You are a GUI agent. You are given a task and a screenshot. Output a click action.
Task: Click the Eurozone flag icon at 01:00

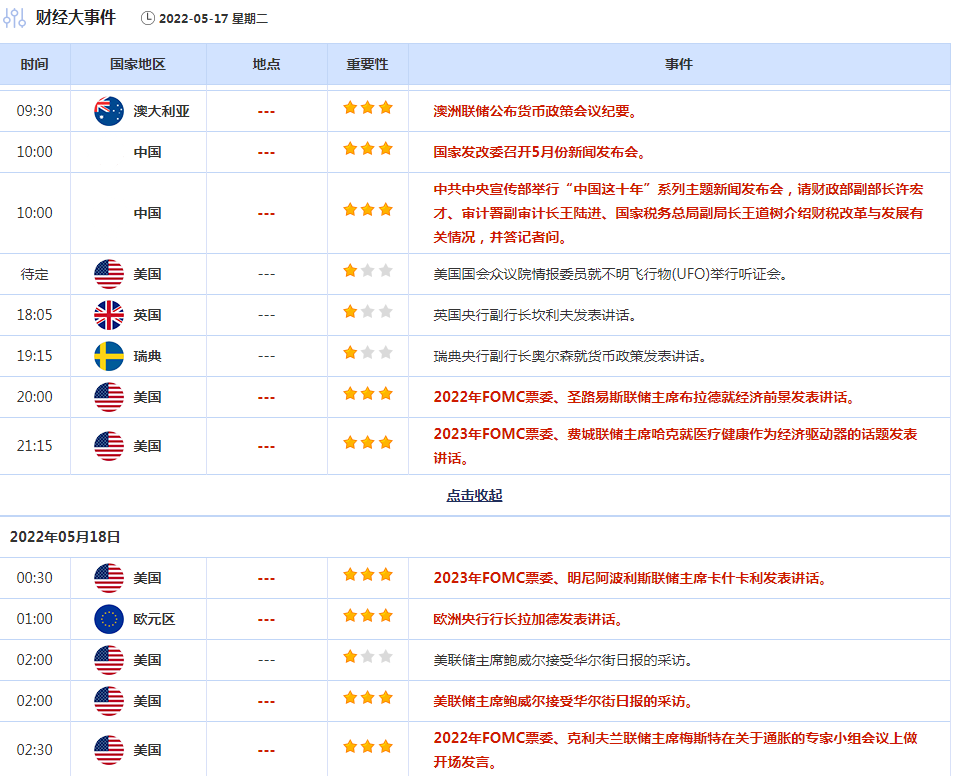tap(109, 619)
